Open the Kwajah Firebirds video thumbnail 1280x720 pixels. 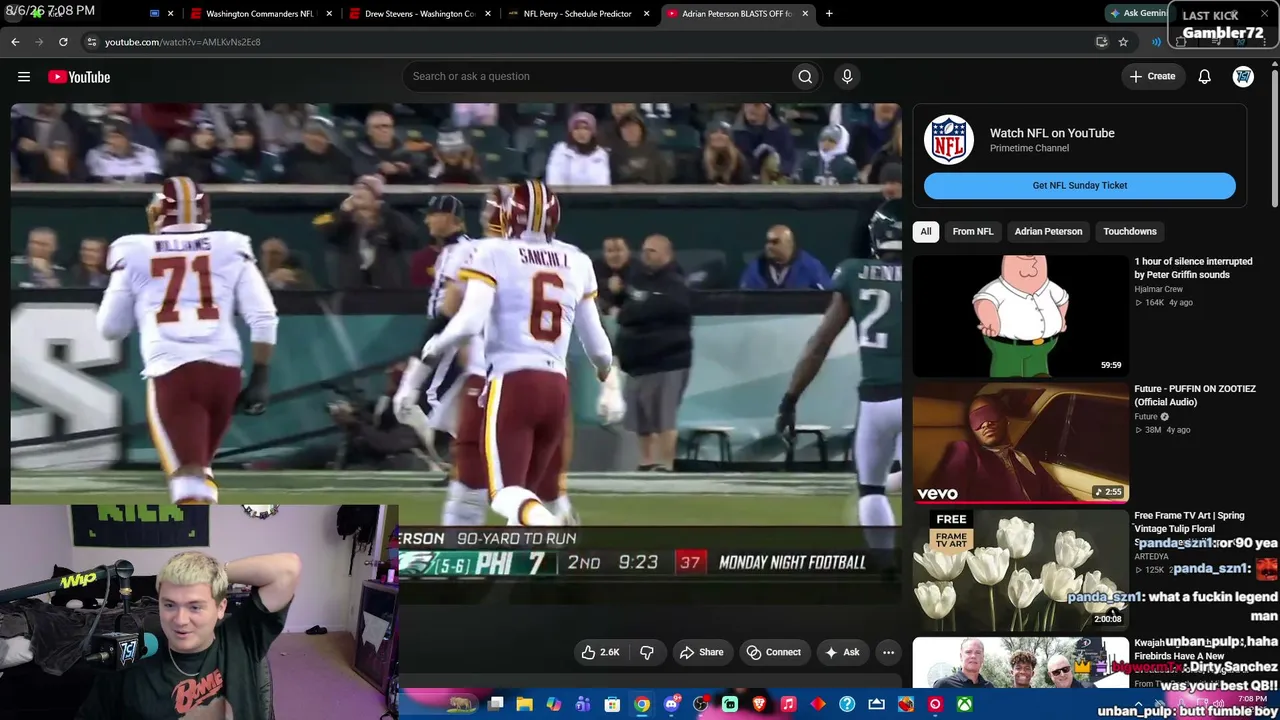point(1020,662)
